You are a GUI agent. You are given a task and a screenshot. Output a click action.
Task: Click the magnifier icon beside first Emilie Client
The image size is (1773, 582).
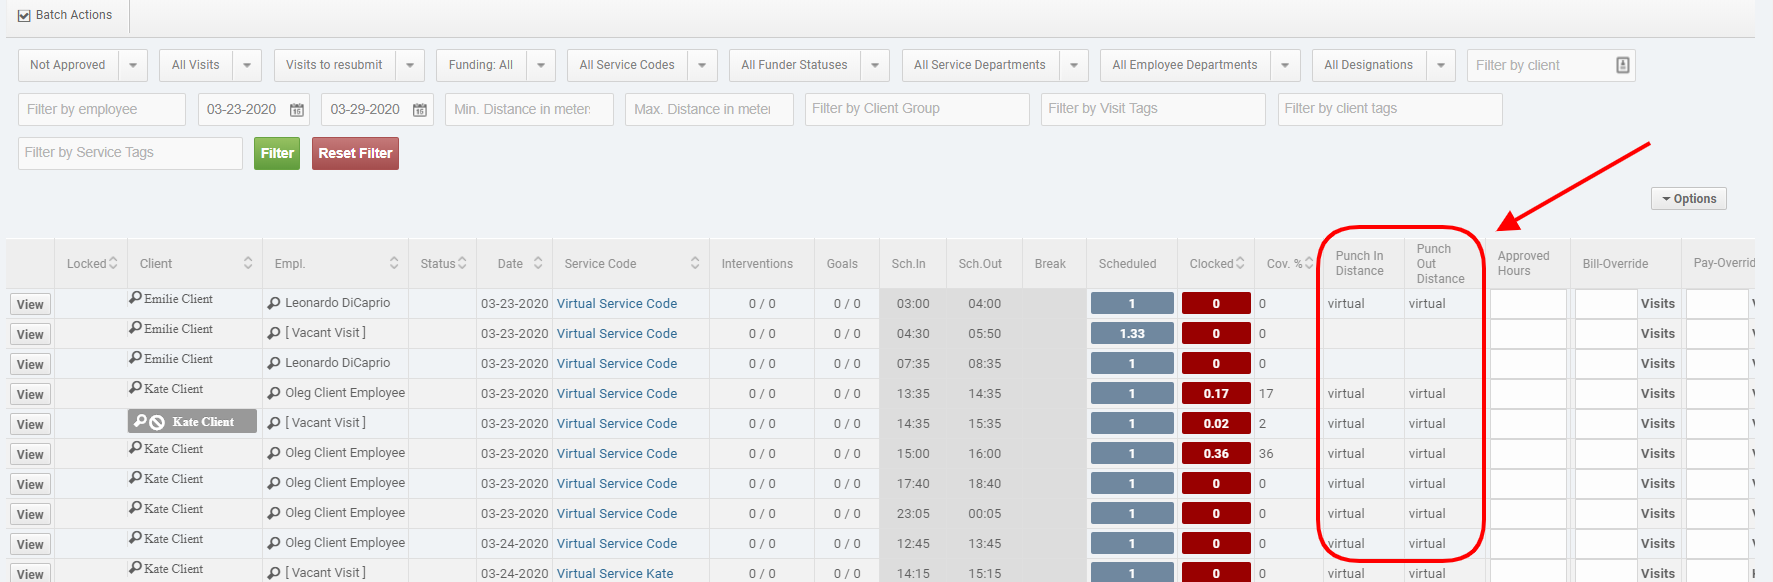135,298
